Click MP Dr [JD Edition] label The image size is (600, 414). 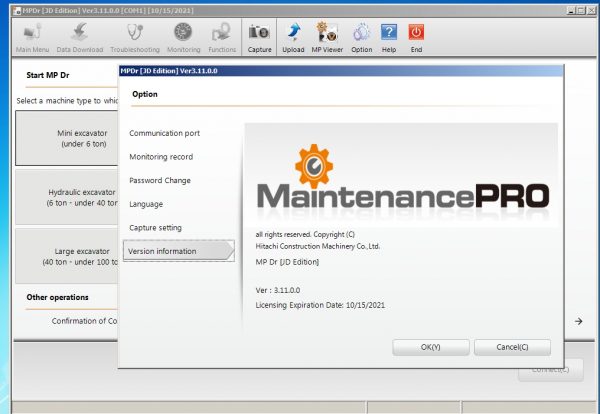[x=287, y=262]
